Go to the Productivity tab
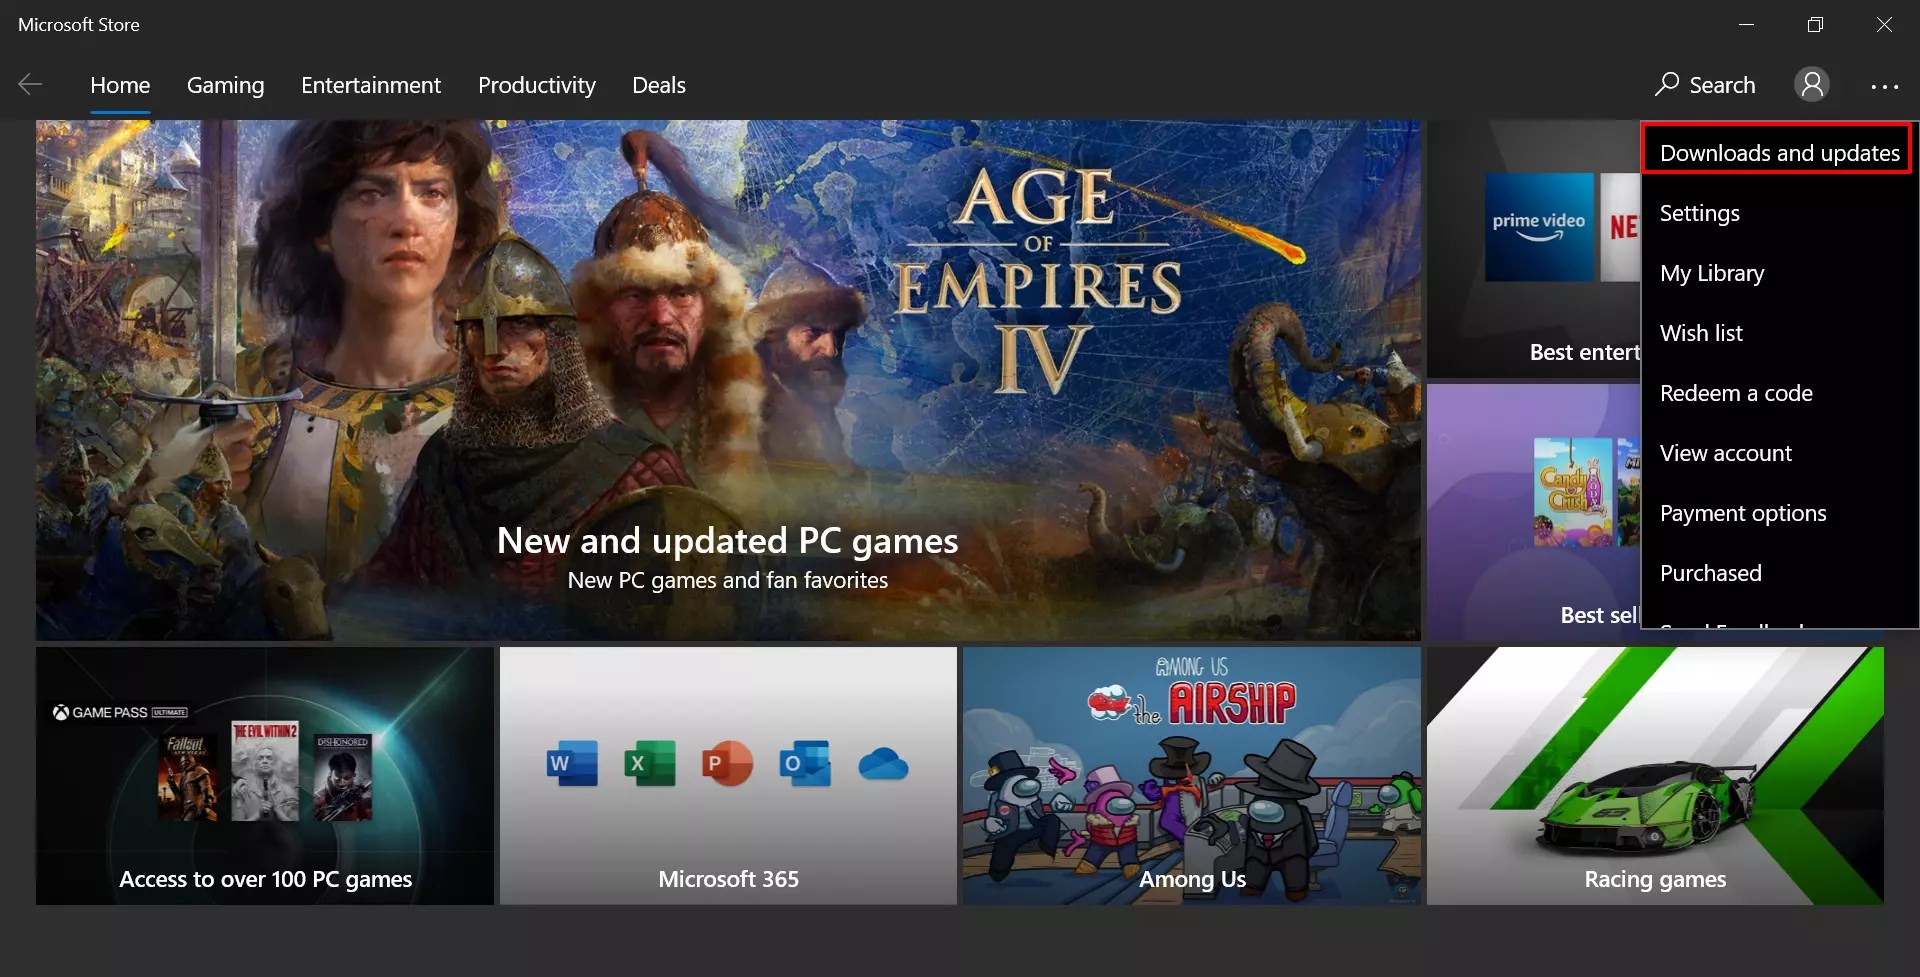Viewport: 1920px width, 977px height. coord(537,85)
